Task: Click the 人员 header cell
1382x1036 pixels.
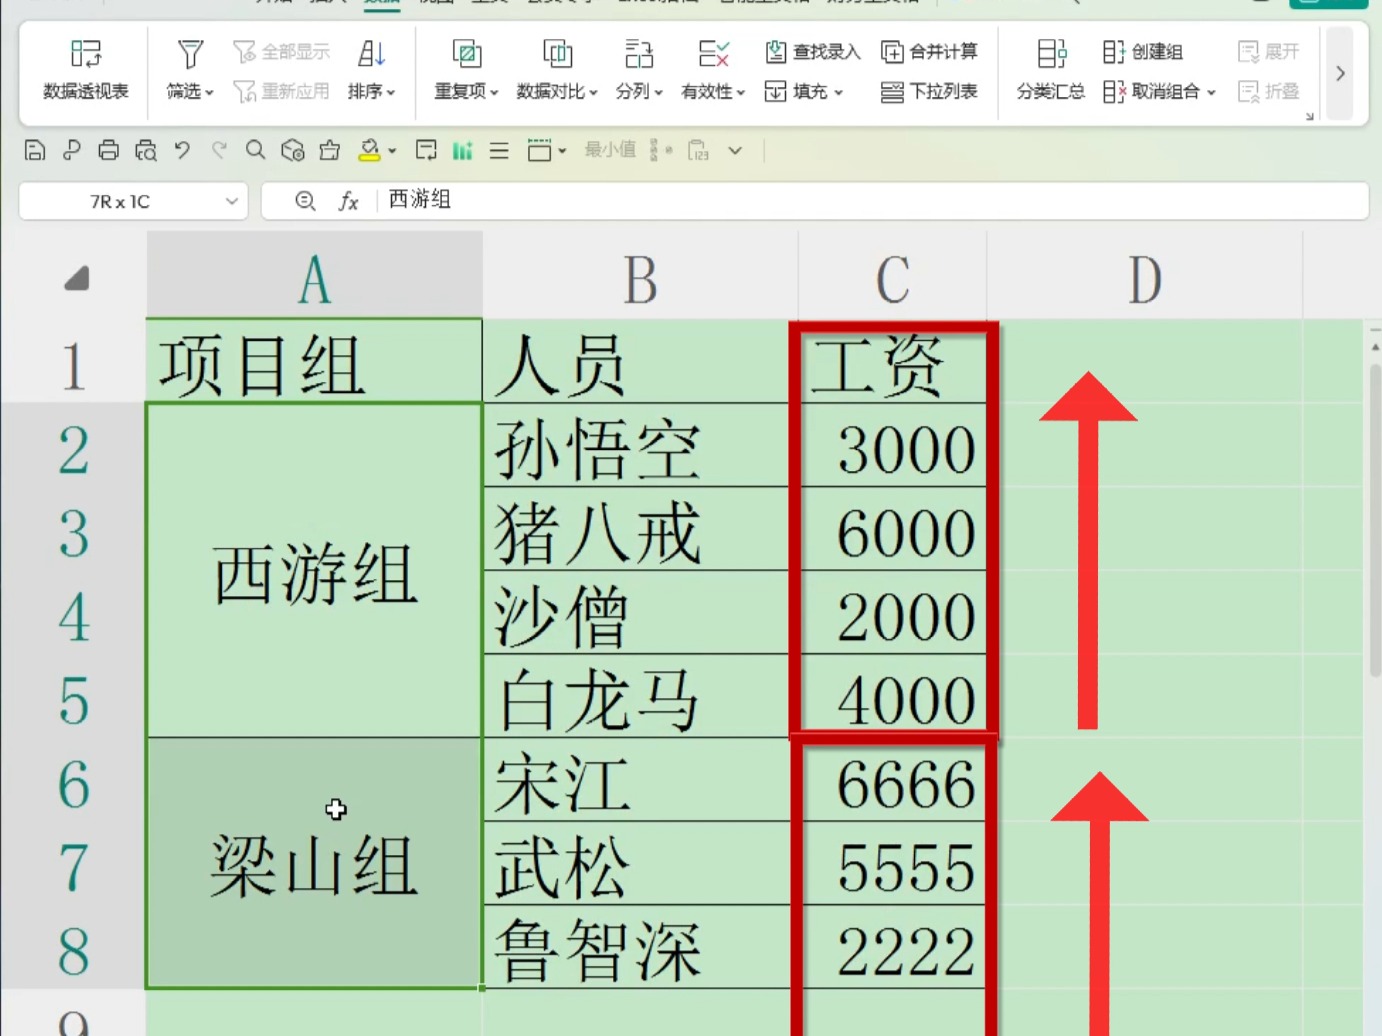Action: [x=640, y=362]
